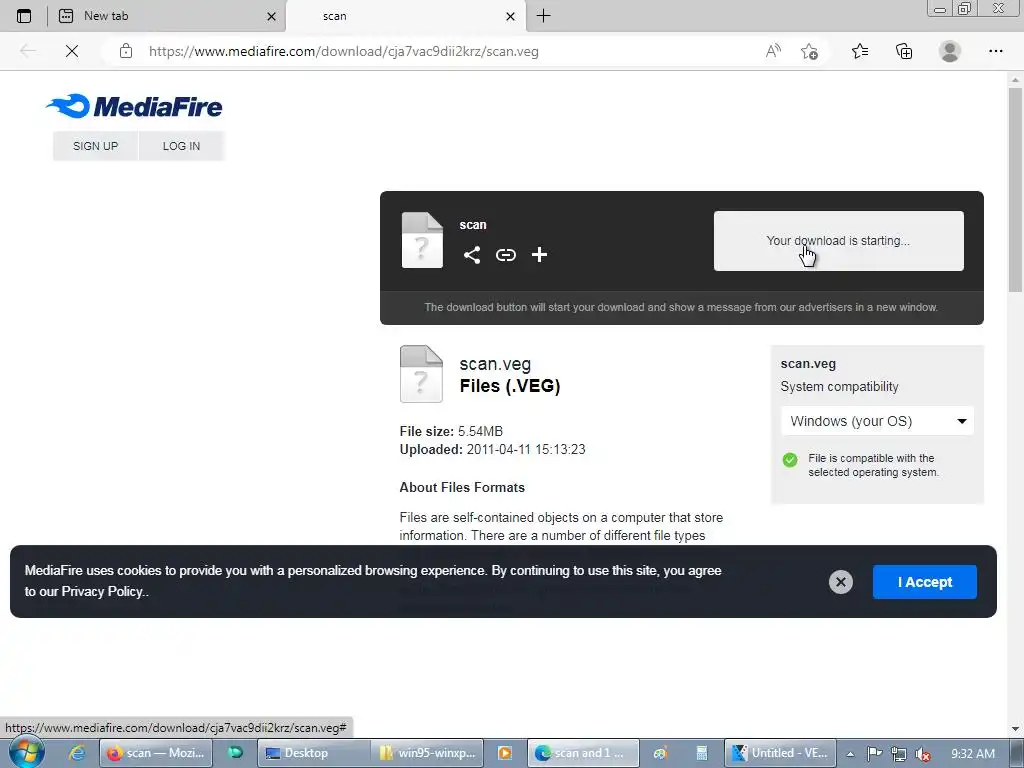Click the address bar URL
Screen dimensions: 1024x768
pos(344,52)
